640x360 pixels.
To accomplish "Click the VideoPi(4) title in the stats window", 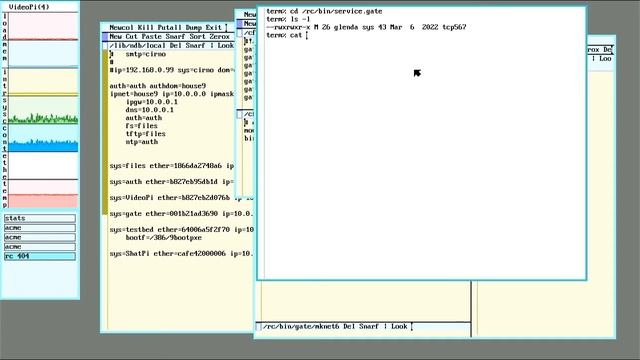I will [29, 7].
